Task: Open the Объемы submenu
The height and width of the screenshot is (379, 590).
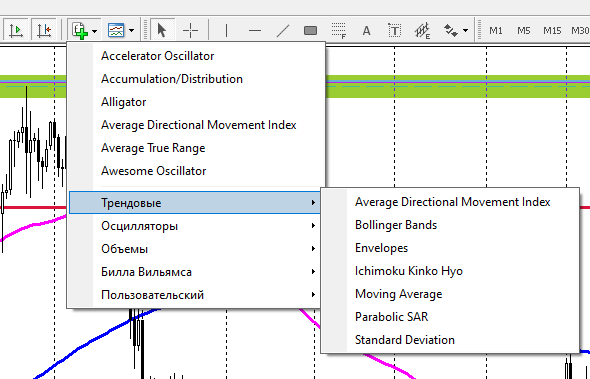Action: click(195, 249)
